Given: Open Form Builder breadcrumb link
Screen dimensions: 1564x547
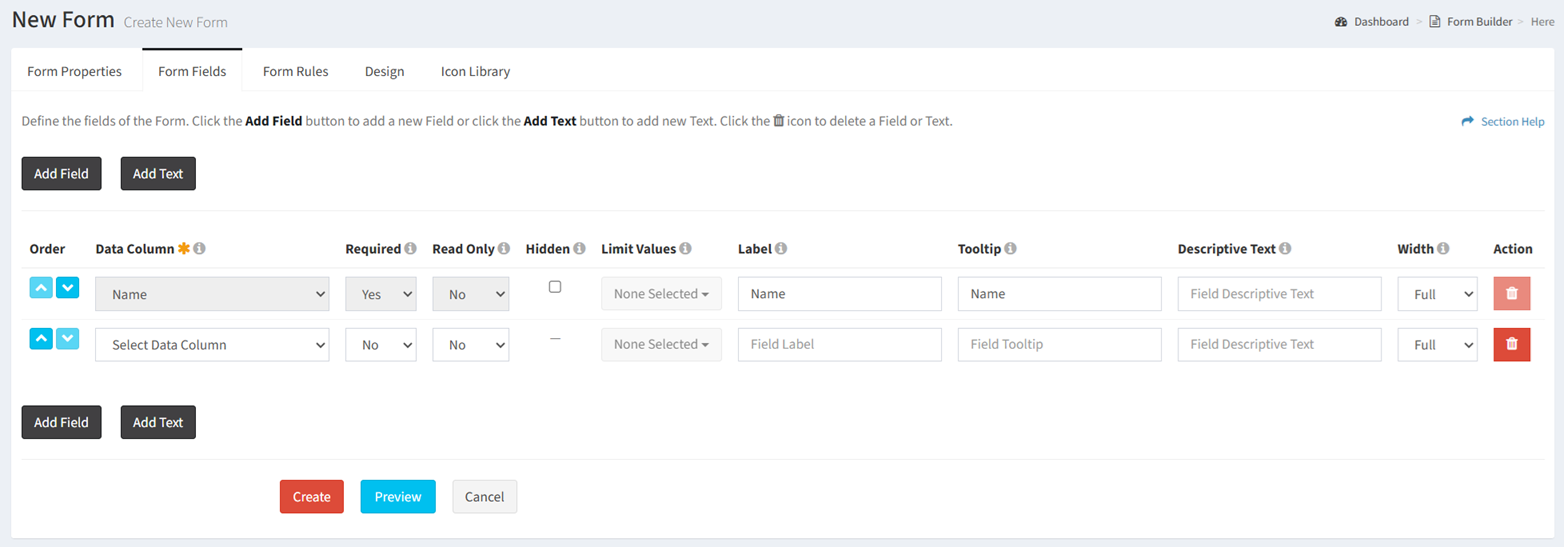Looking at the screenshot, I should pos(1480,22).
